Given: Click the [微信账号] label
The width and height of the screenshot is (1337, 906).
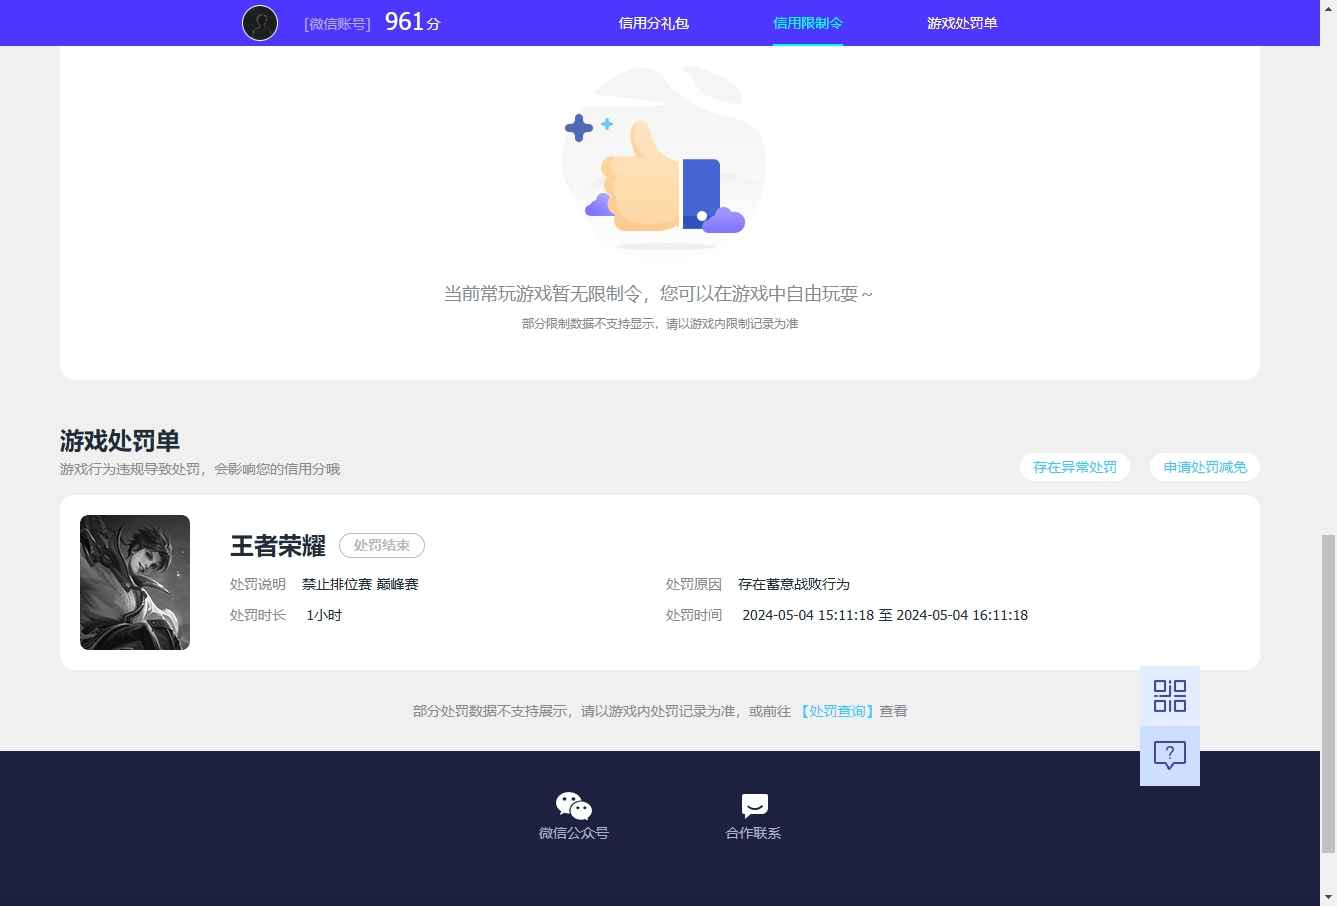Looking at the screenshot, I should [x=337, y=24].
